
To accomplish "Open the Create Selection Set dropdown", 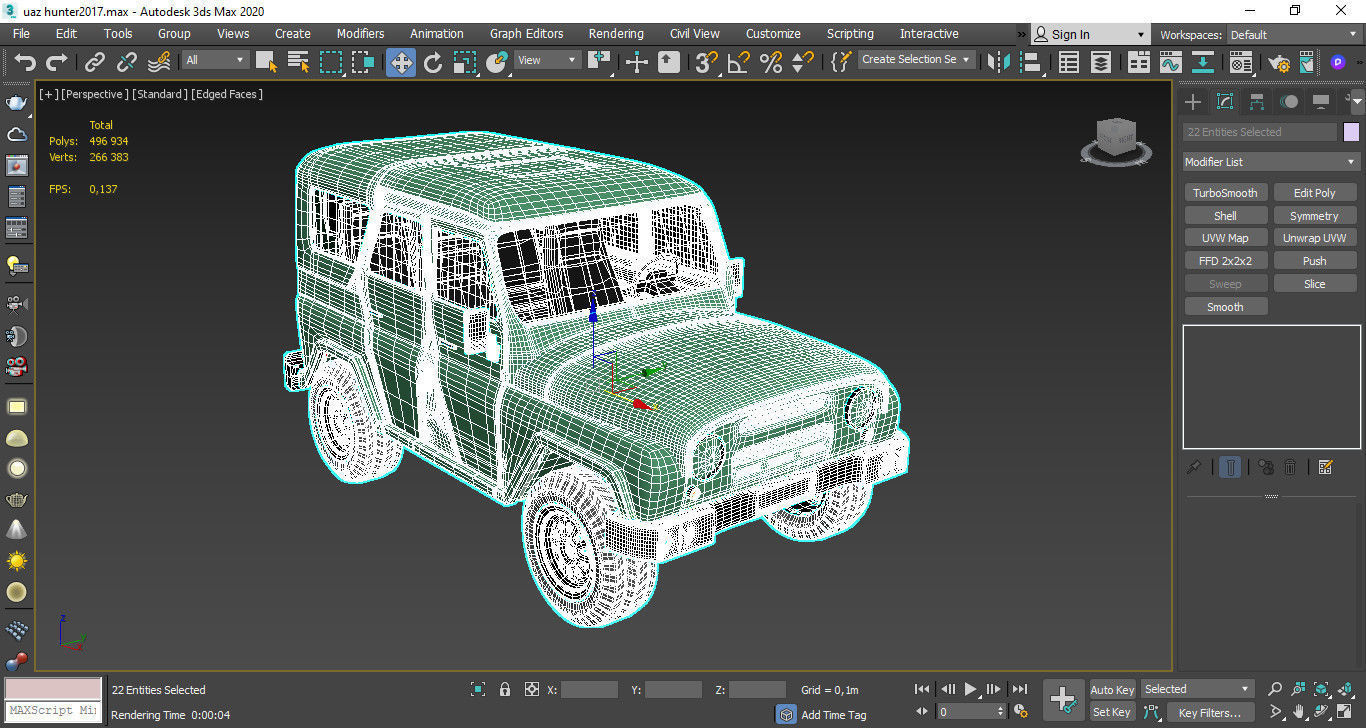I will click(x=917, y=60).
